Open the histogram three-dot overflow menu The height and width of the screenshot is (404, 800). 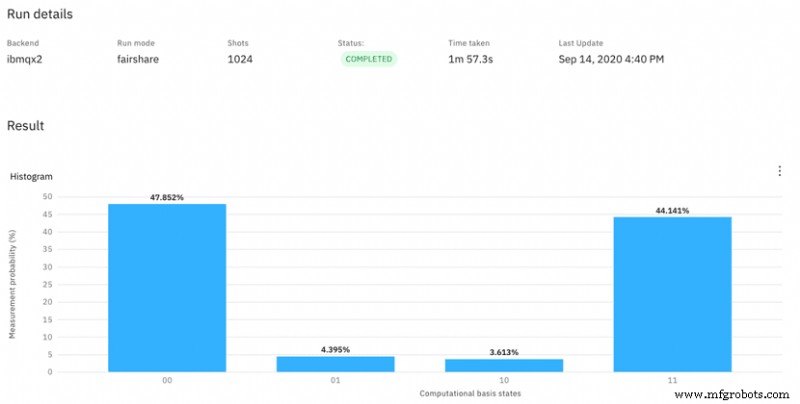(779, 171)
